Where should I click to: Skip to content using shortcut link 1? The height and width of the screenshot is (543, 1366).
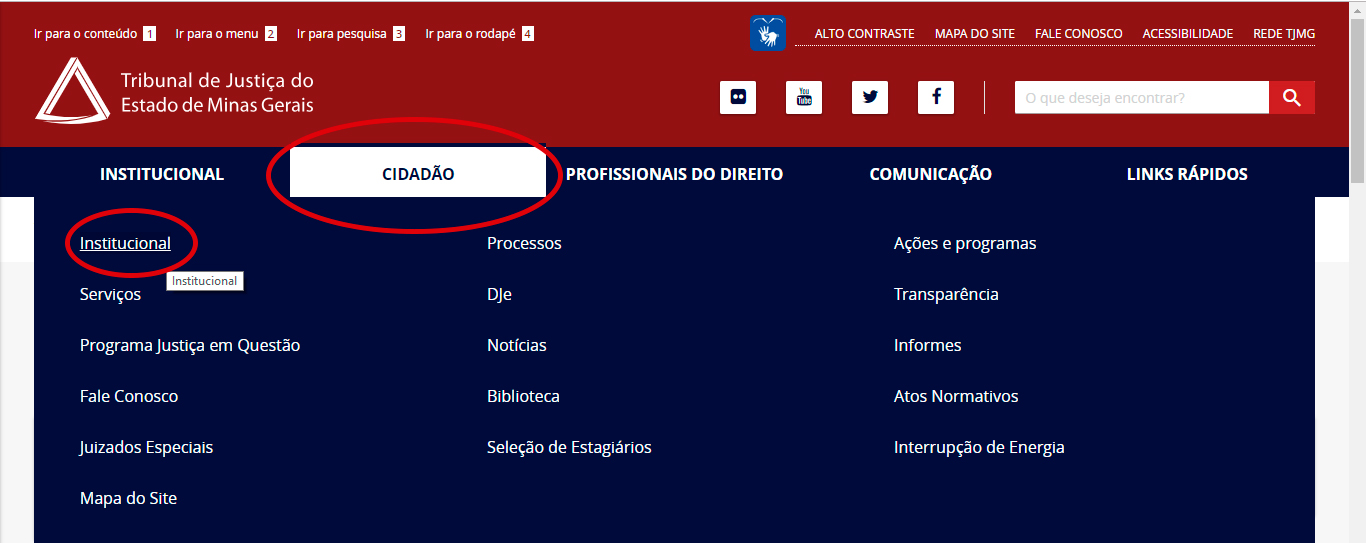(94, 34)
